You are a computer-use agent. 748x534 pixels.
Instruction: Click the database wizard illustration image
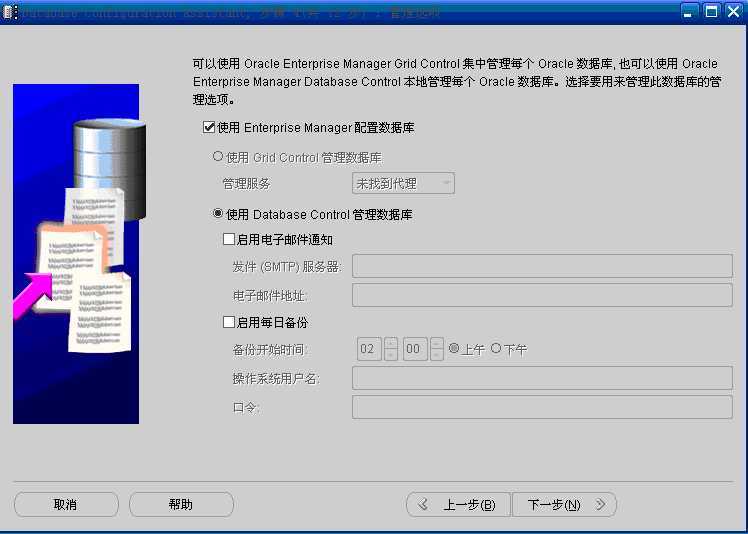click(x=76, y=254)
